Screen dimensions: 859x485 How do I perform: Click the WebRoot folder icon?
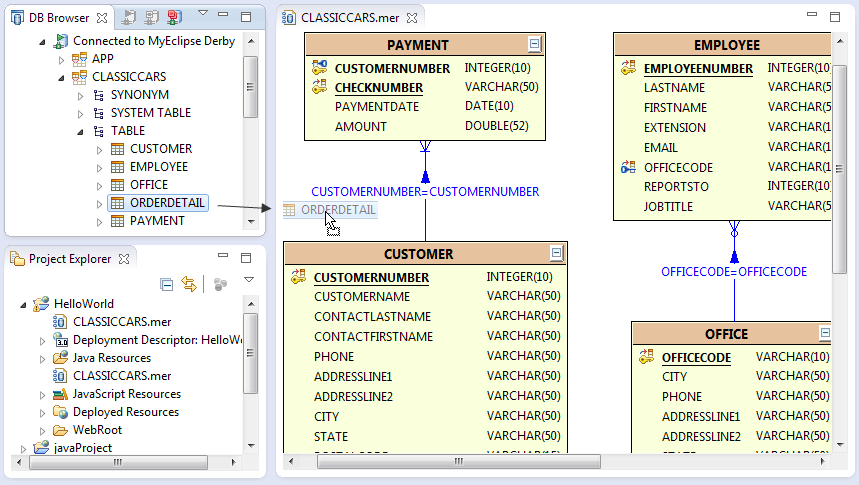point(61,430)
